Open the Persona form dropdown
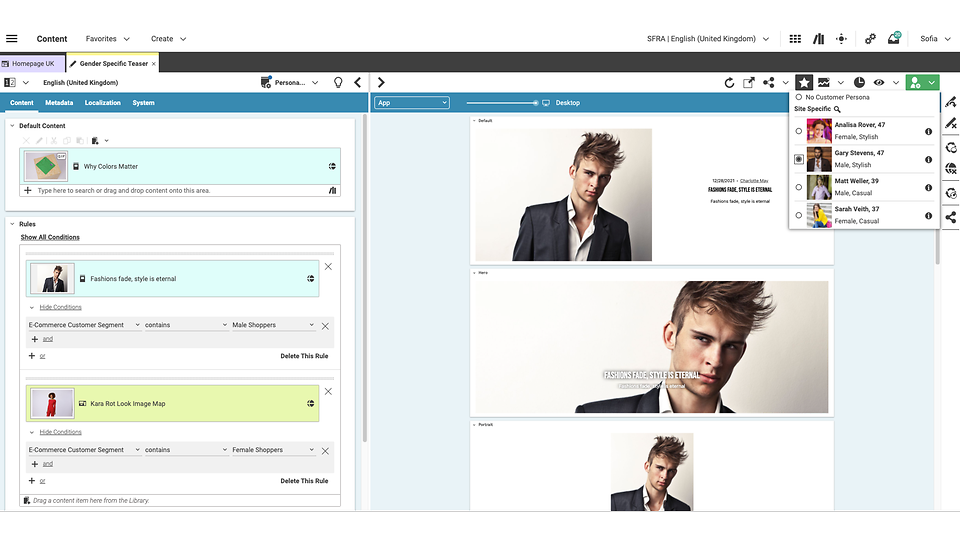 click(290, 82)
